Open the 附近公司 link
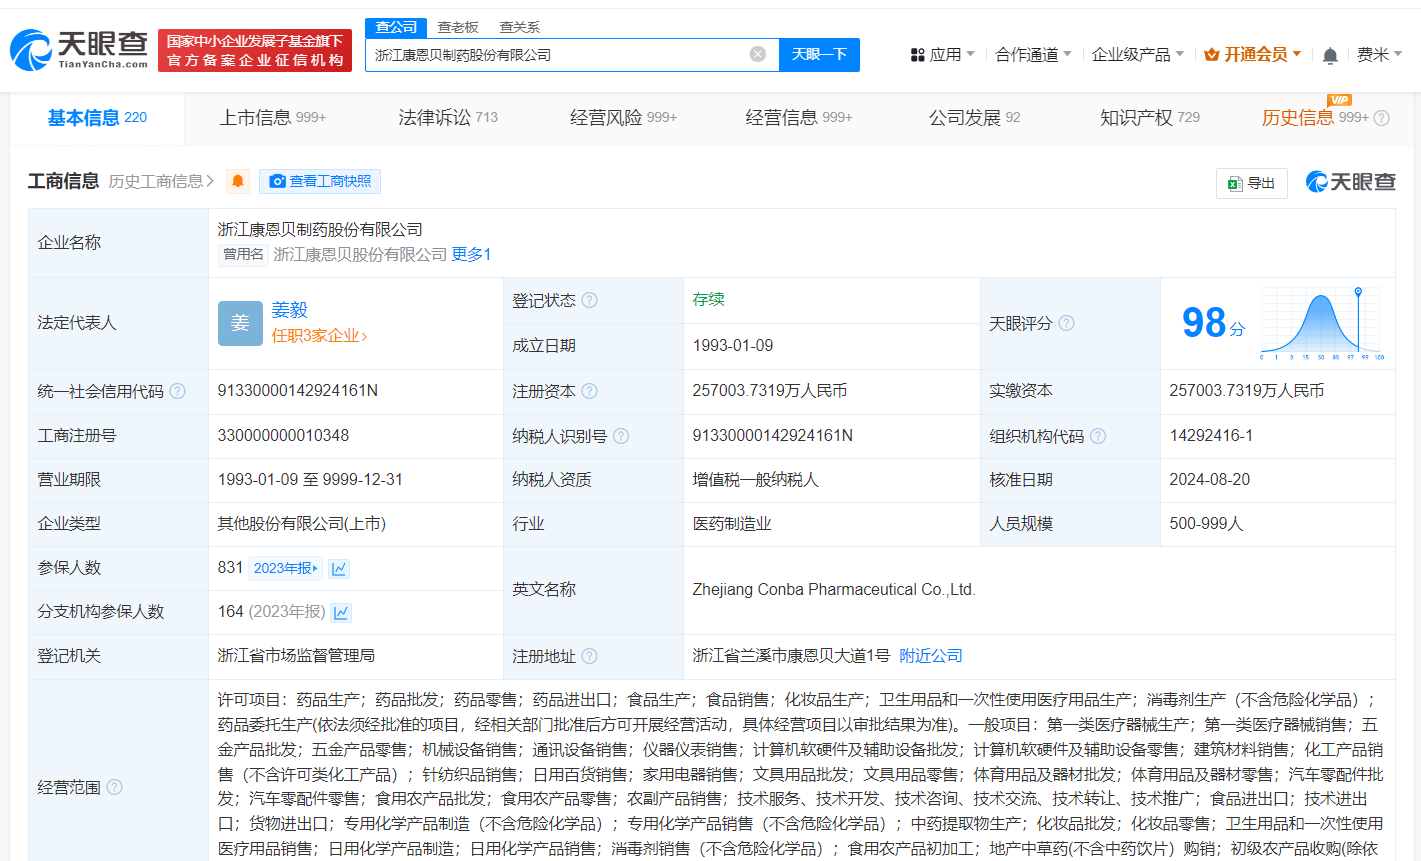The width and height of the screenshot is (1421, 861). 931,655
